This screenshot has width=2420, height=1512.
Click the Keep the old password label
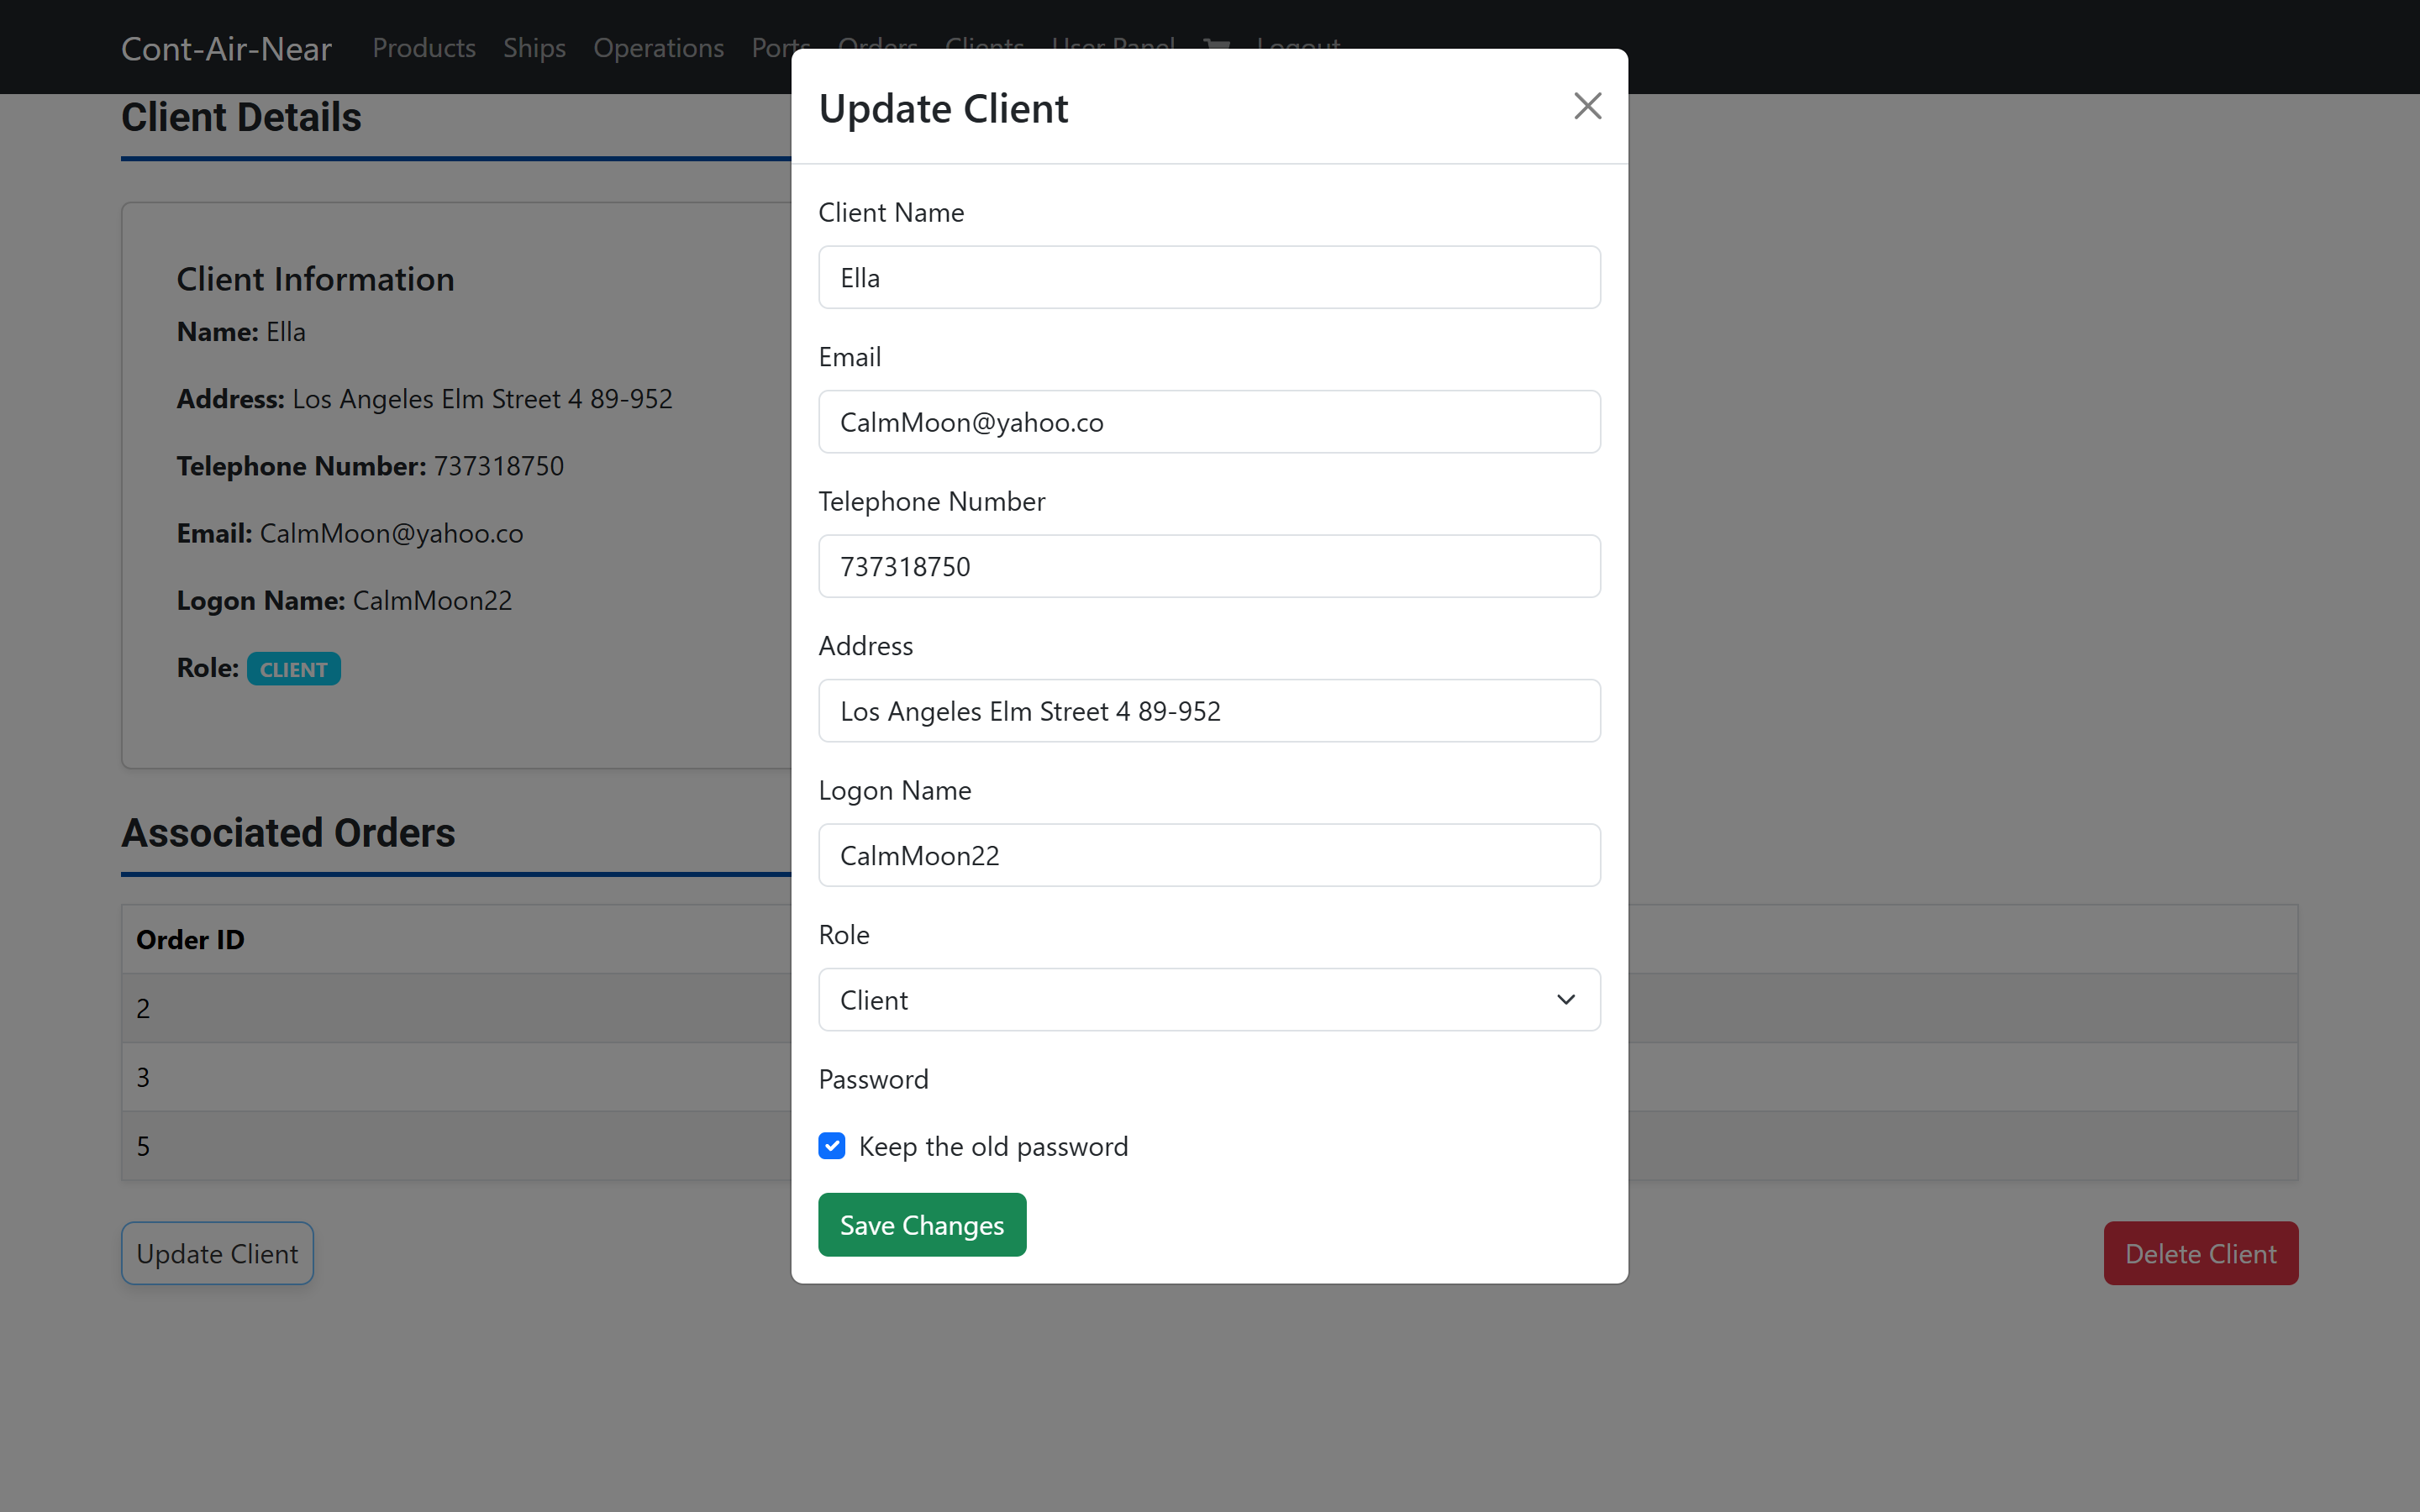pos(993,1146)
